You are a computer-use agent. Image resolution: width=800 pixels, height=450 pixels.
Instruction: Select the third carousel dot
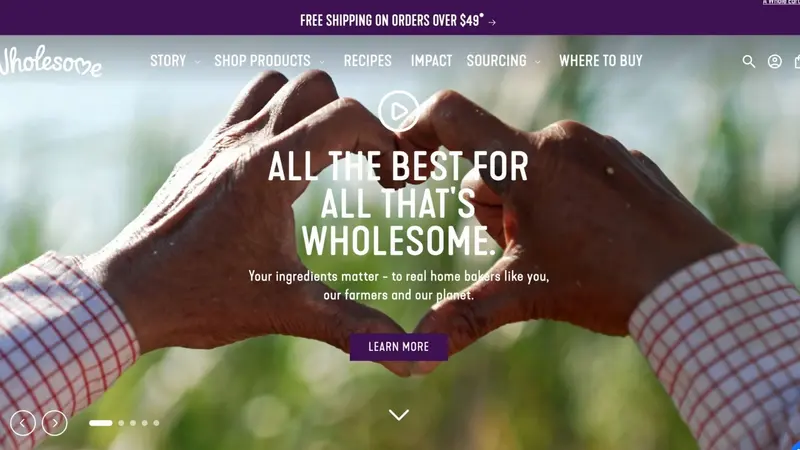[133, 423]
